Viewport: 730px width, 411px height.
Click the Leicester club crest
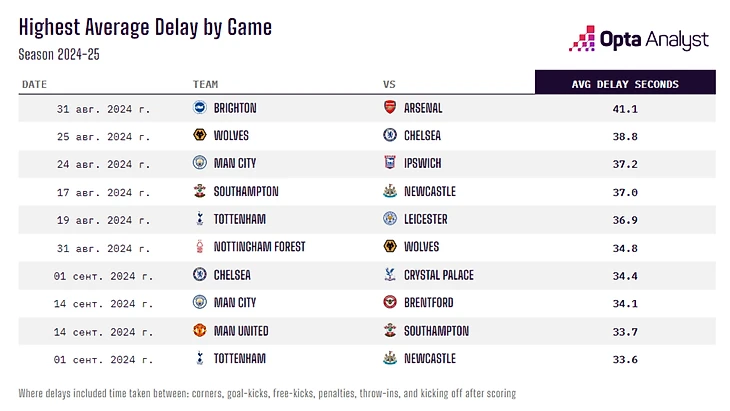click(x=390, y=219)
